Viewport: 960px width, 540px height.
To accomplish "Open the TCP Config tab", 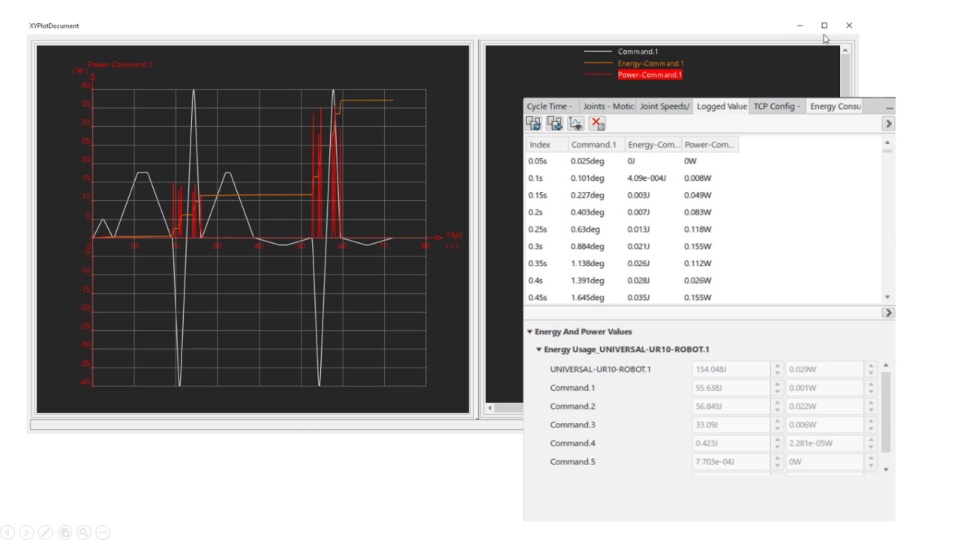I will point(777,107).
